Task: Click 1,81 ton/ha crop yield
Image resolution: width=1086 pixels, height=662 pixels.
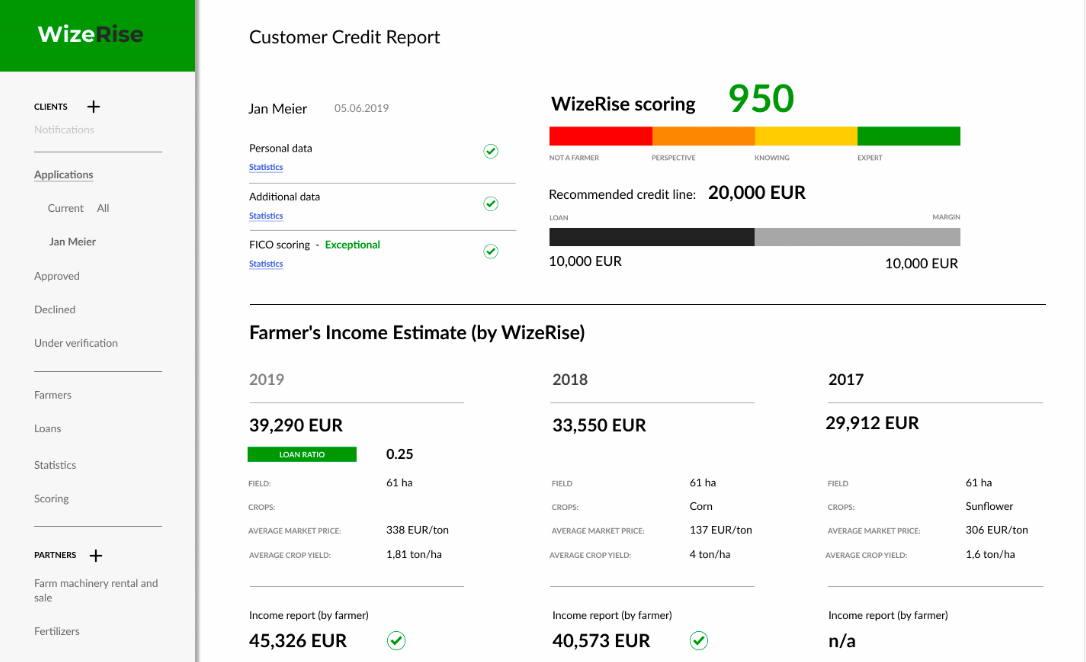Action: click(x=414, y=554)
